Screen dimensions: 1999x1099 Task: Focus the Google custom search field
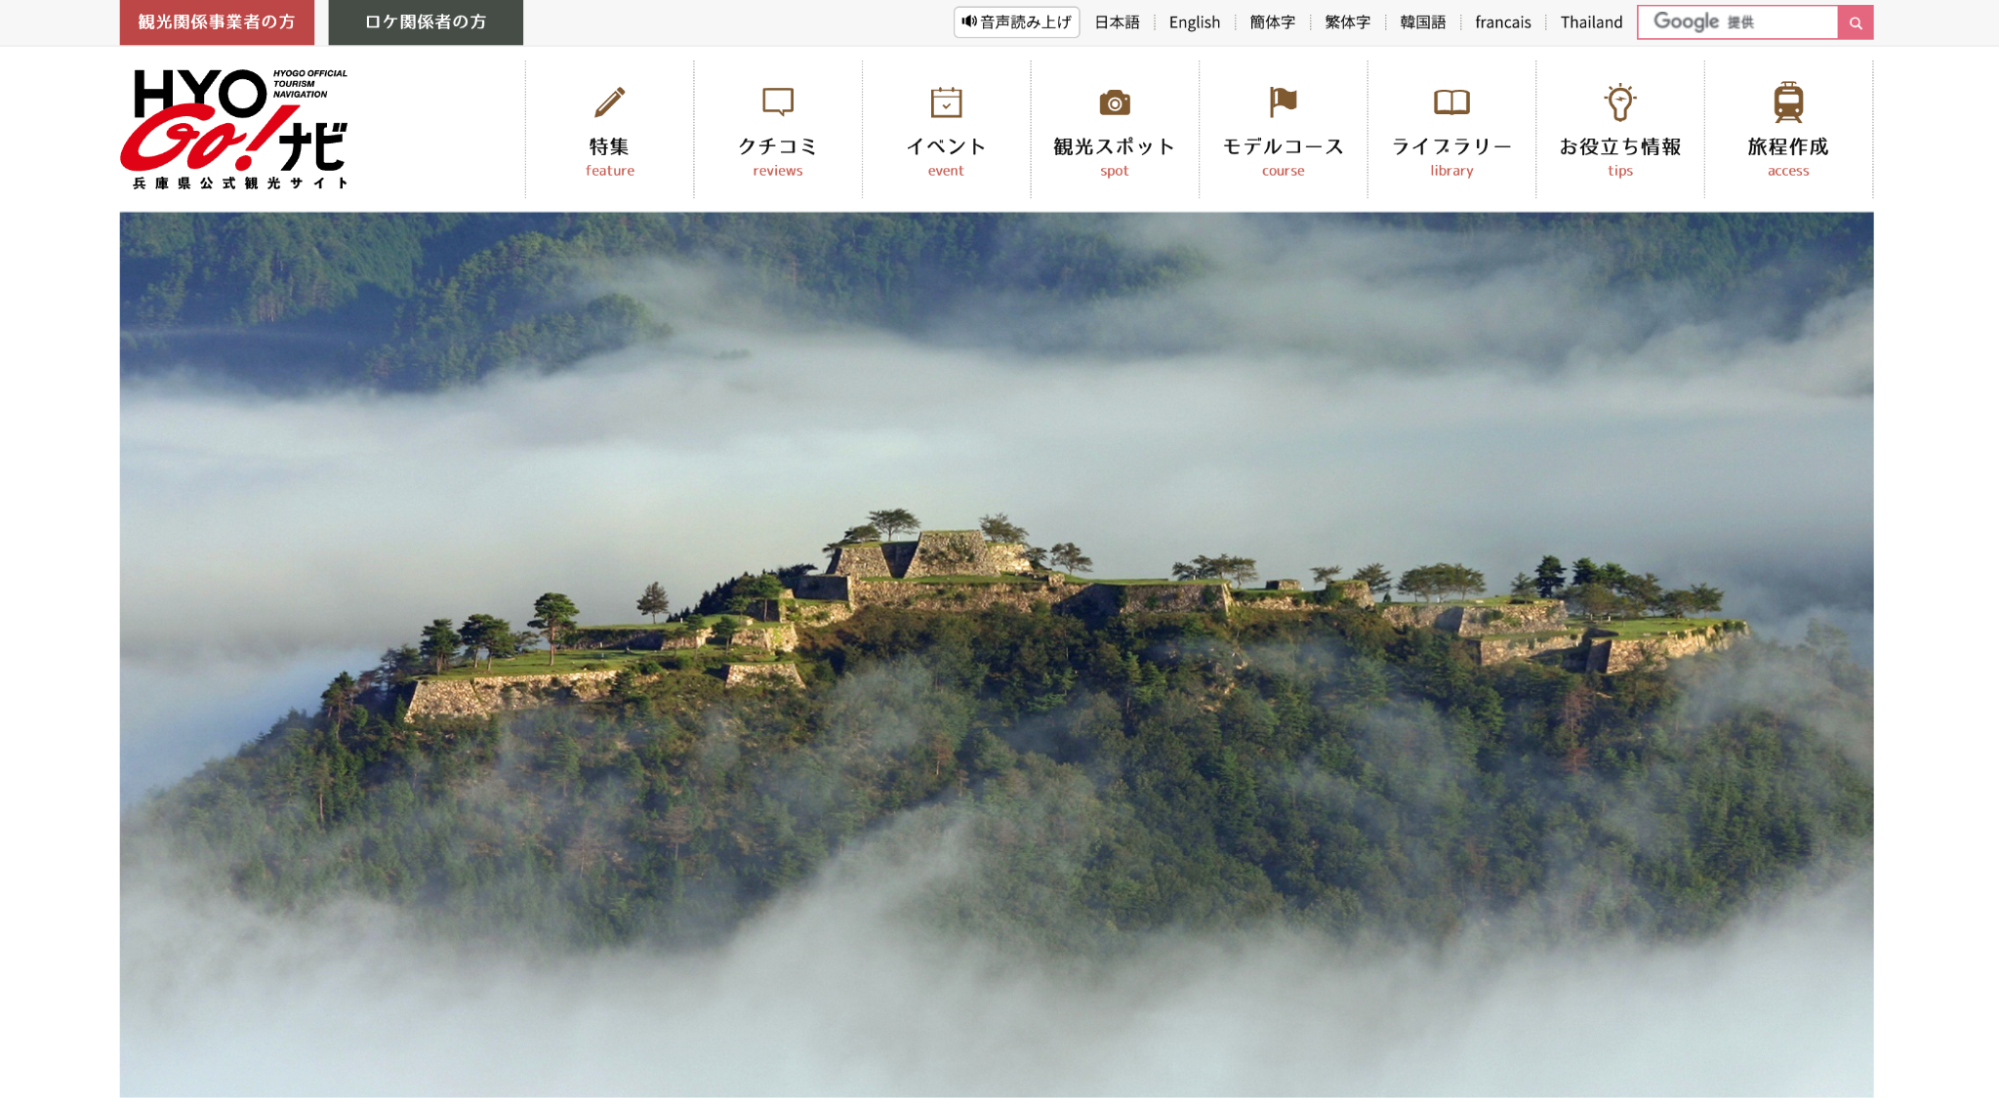(x=1737, y=22)
